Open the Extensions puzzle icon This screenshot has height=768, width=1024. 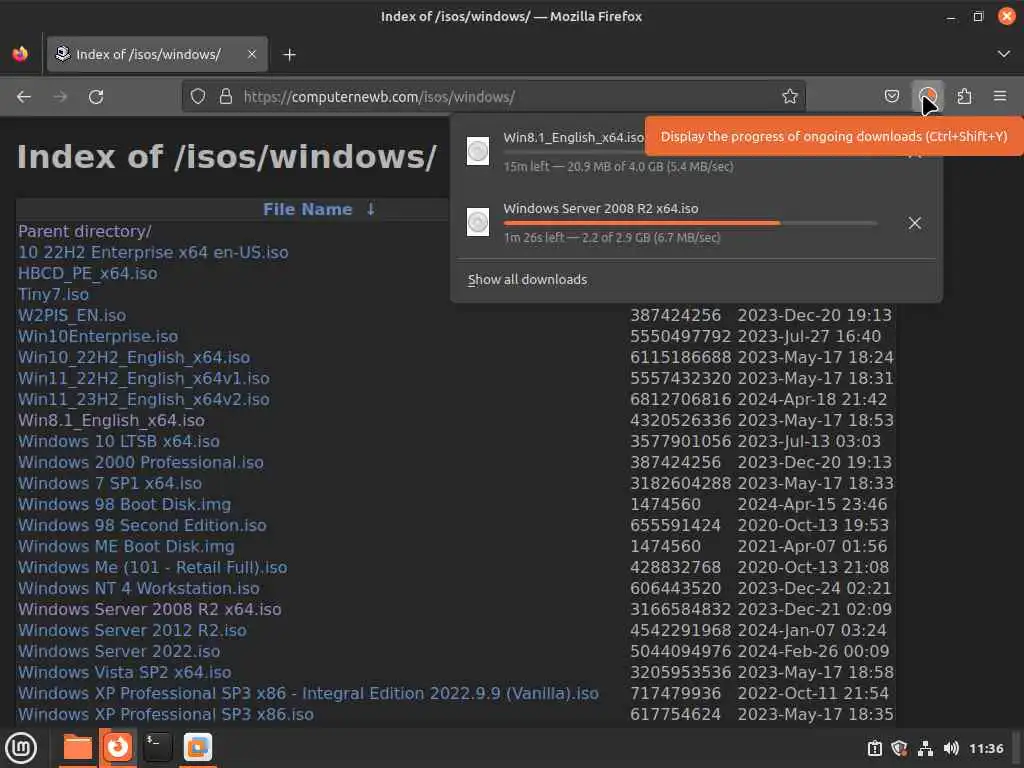(x=964, y=97)
